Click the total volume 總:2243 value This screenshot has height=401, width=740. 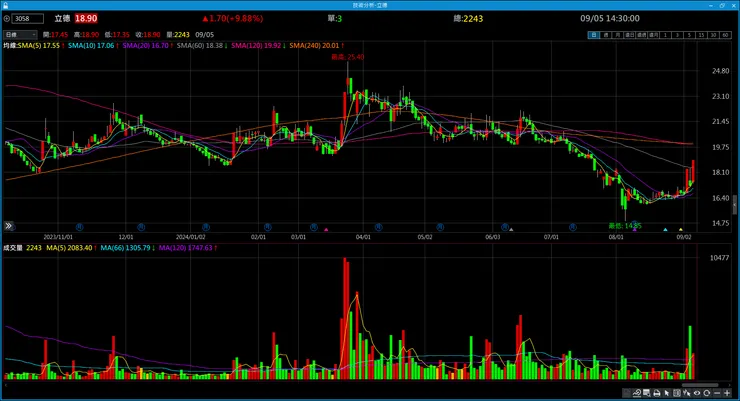pyautogui.click(x=468, y=18)
